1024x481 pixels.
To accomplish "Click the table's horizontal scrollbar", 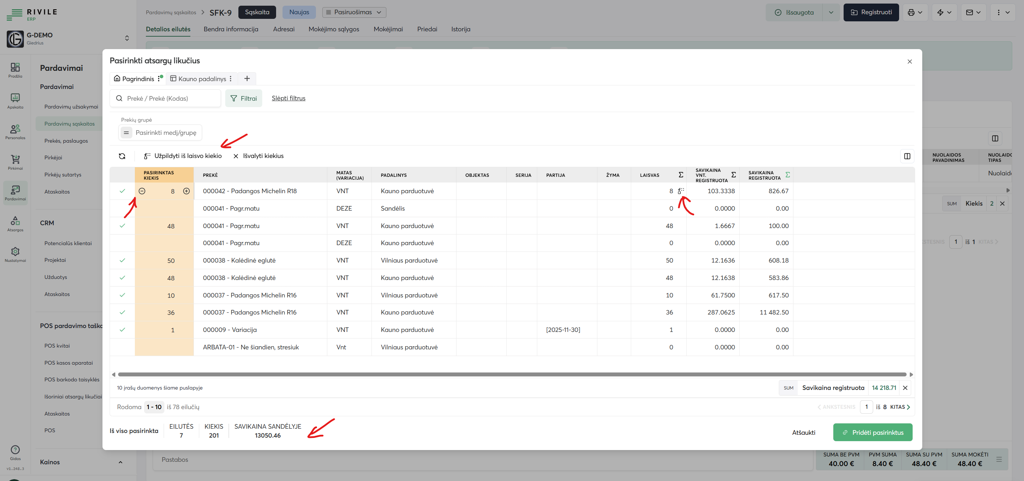I will tap(512, 374).
